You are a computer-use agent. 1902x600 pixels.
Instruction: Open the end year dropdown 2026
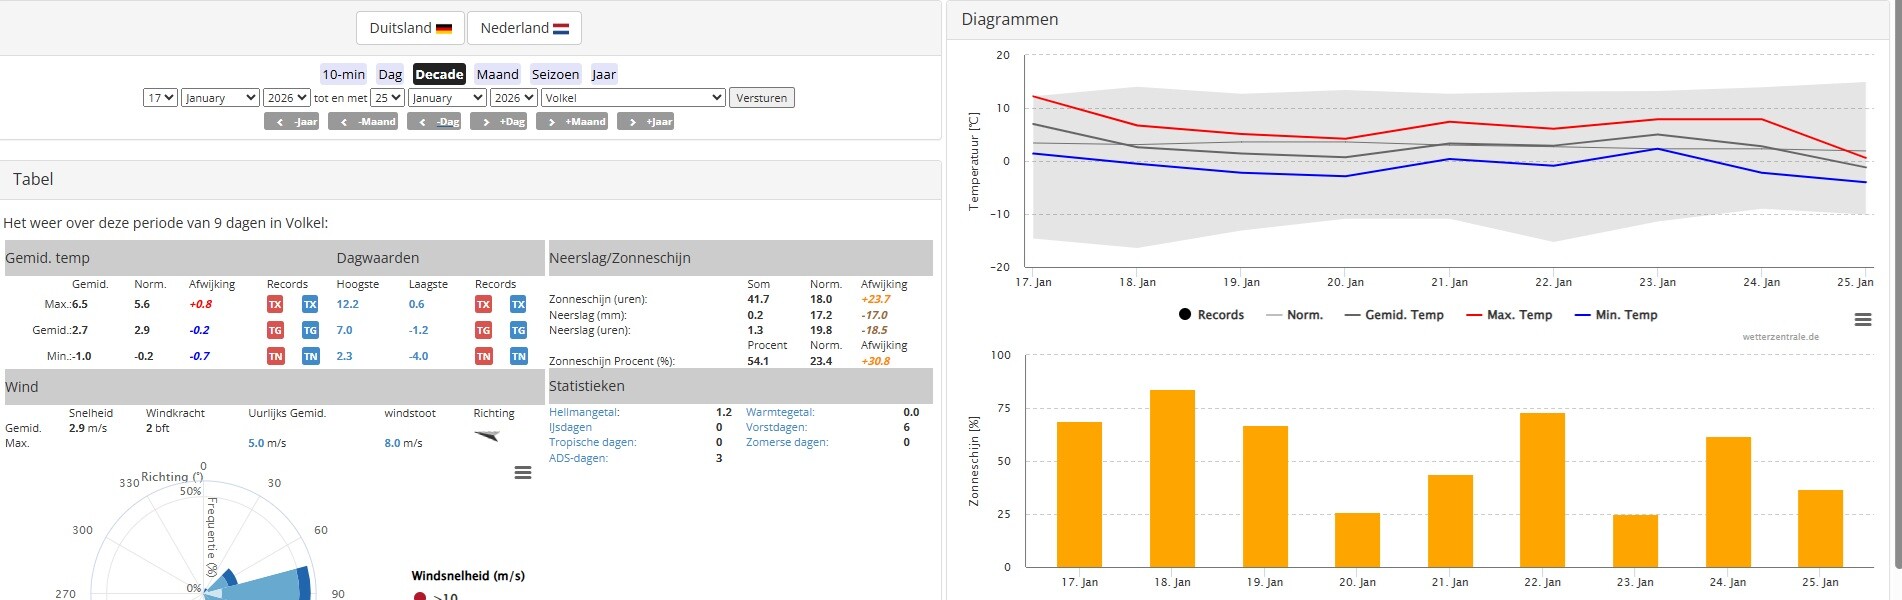(x=514, y=98)
